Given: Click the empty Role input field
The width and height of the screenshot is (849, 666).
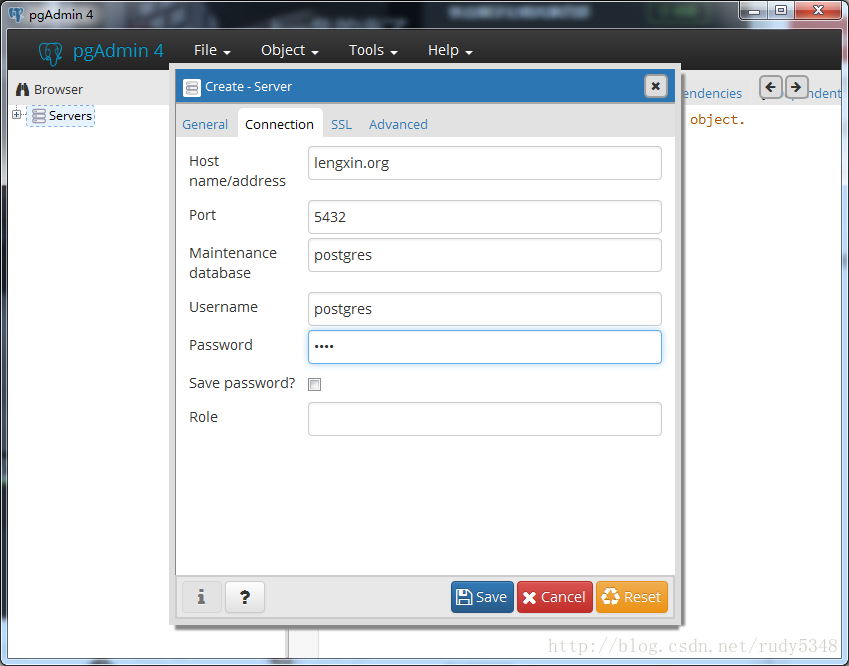Looking at the screenshot, I should click(x=485, y=419).
